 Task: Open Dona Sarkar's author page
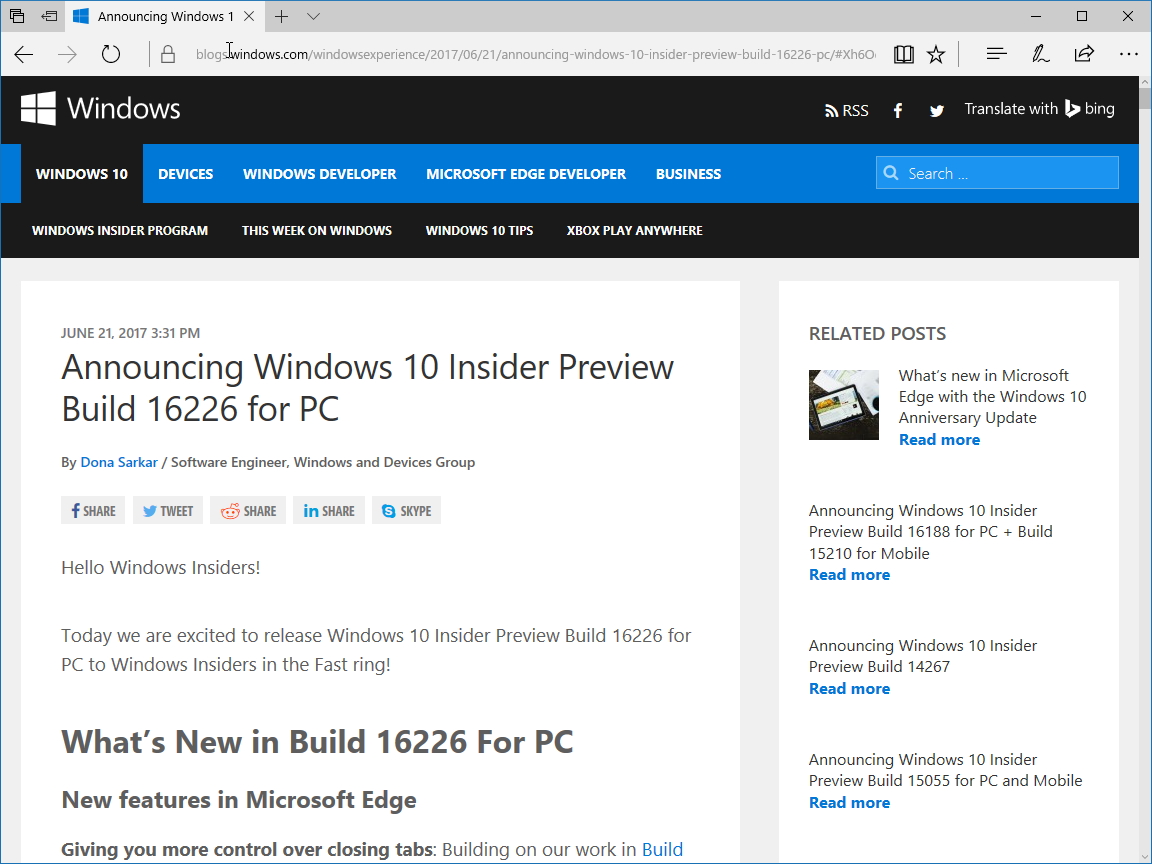[119, 462]
